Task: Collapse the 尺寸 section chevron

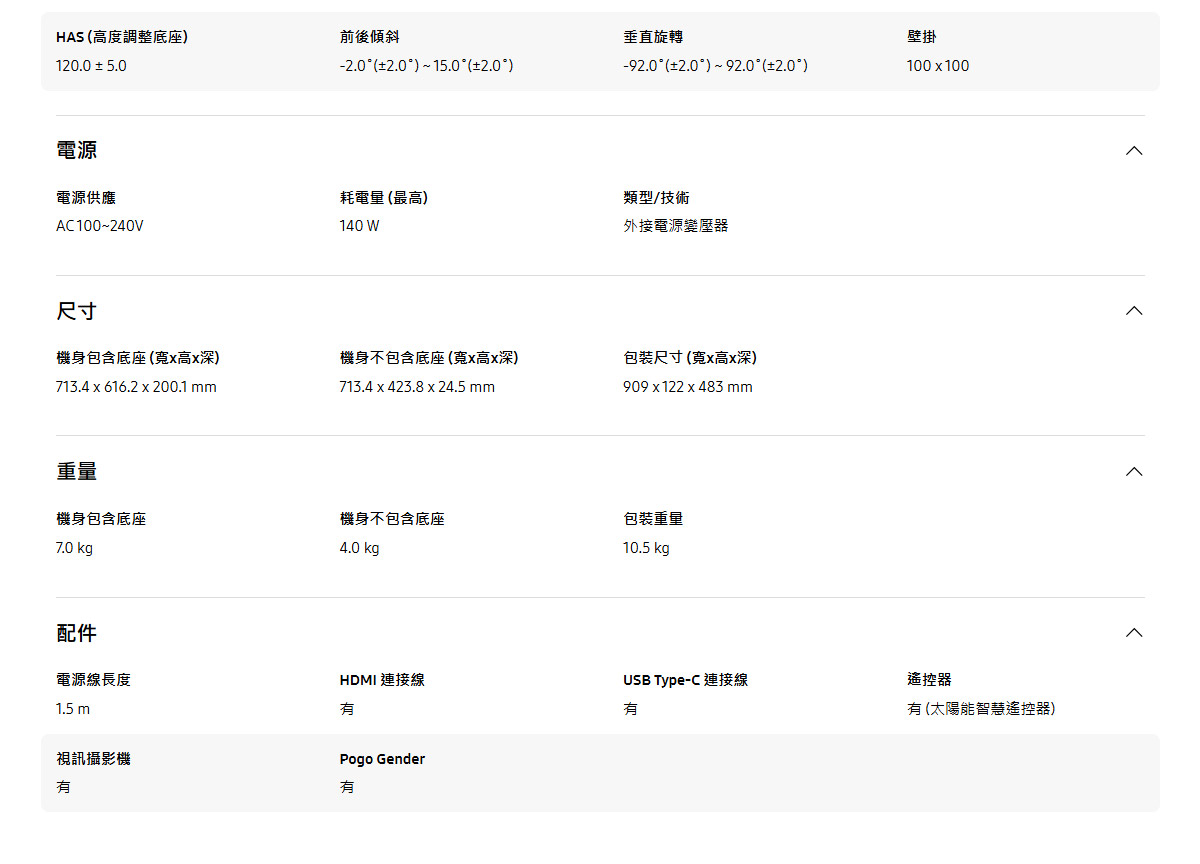Action: (1133, 311)
